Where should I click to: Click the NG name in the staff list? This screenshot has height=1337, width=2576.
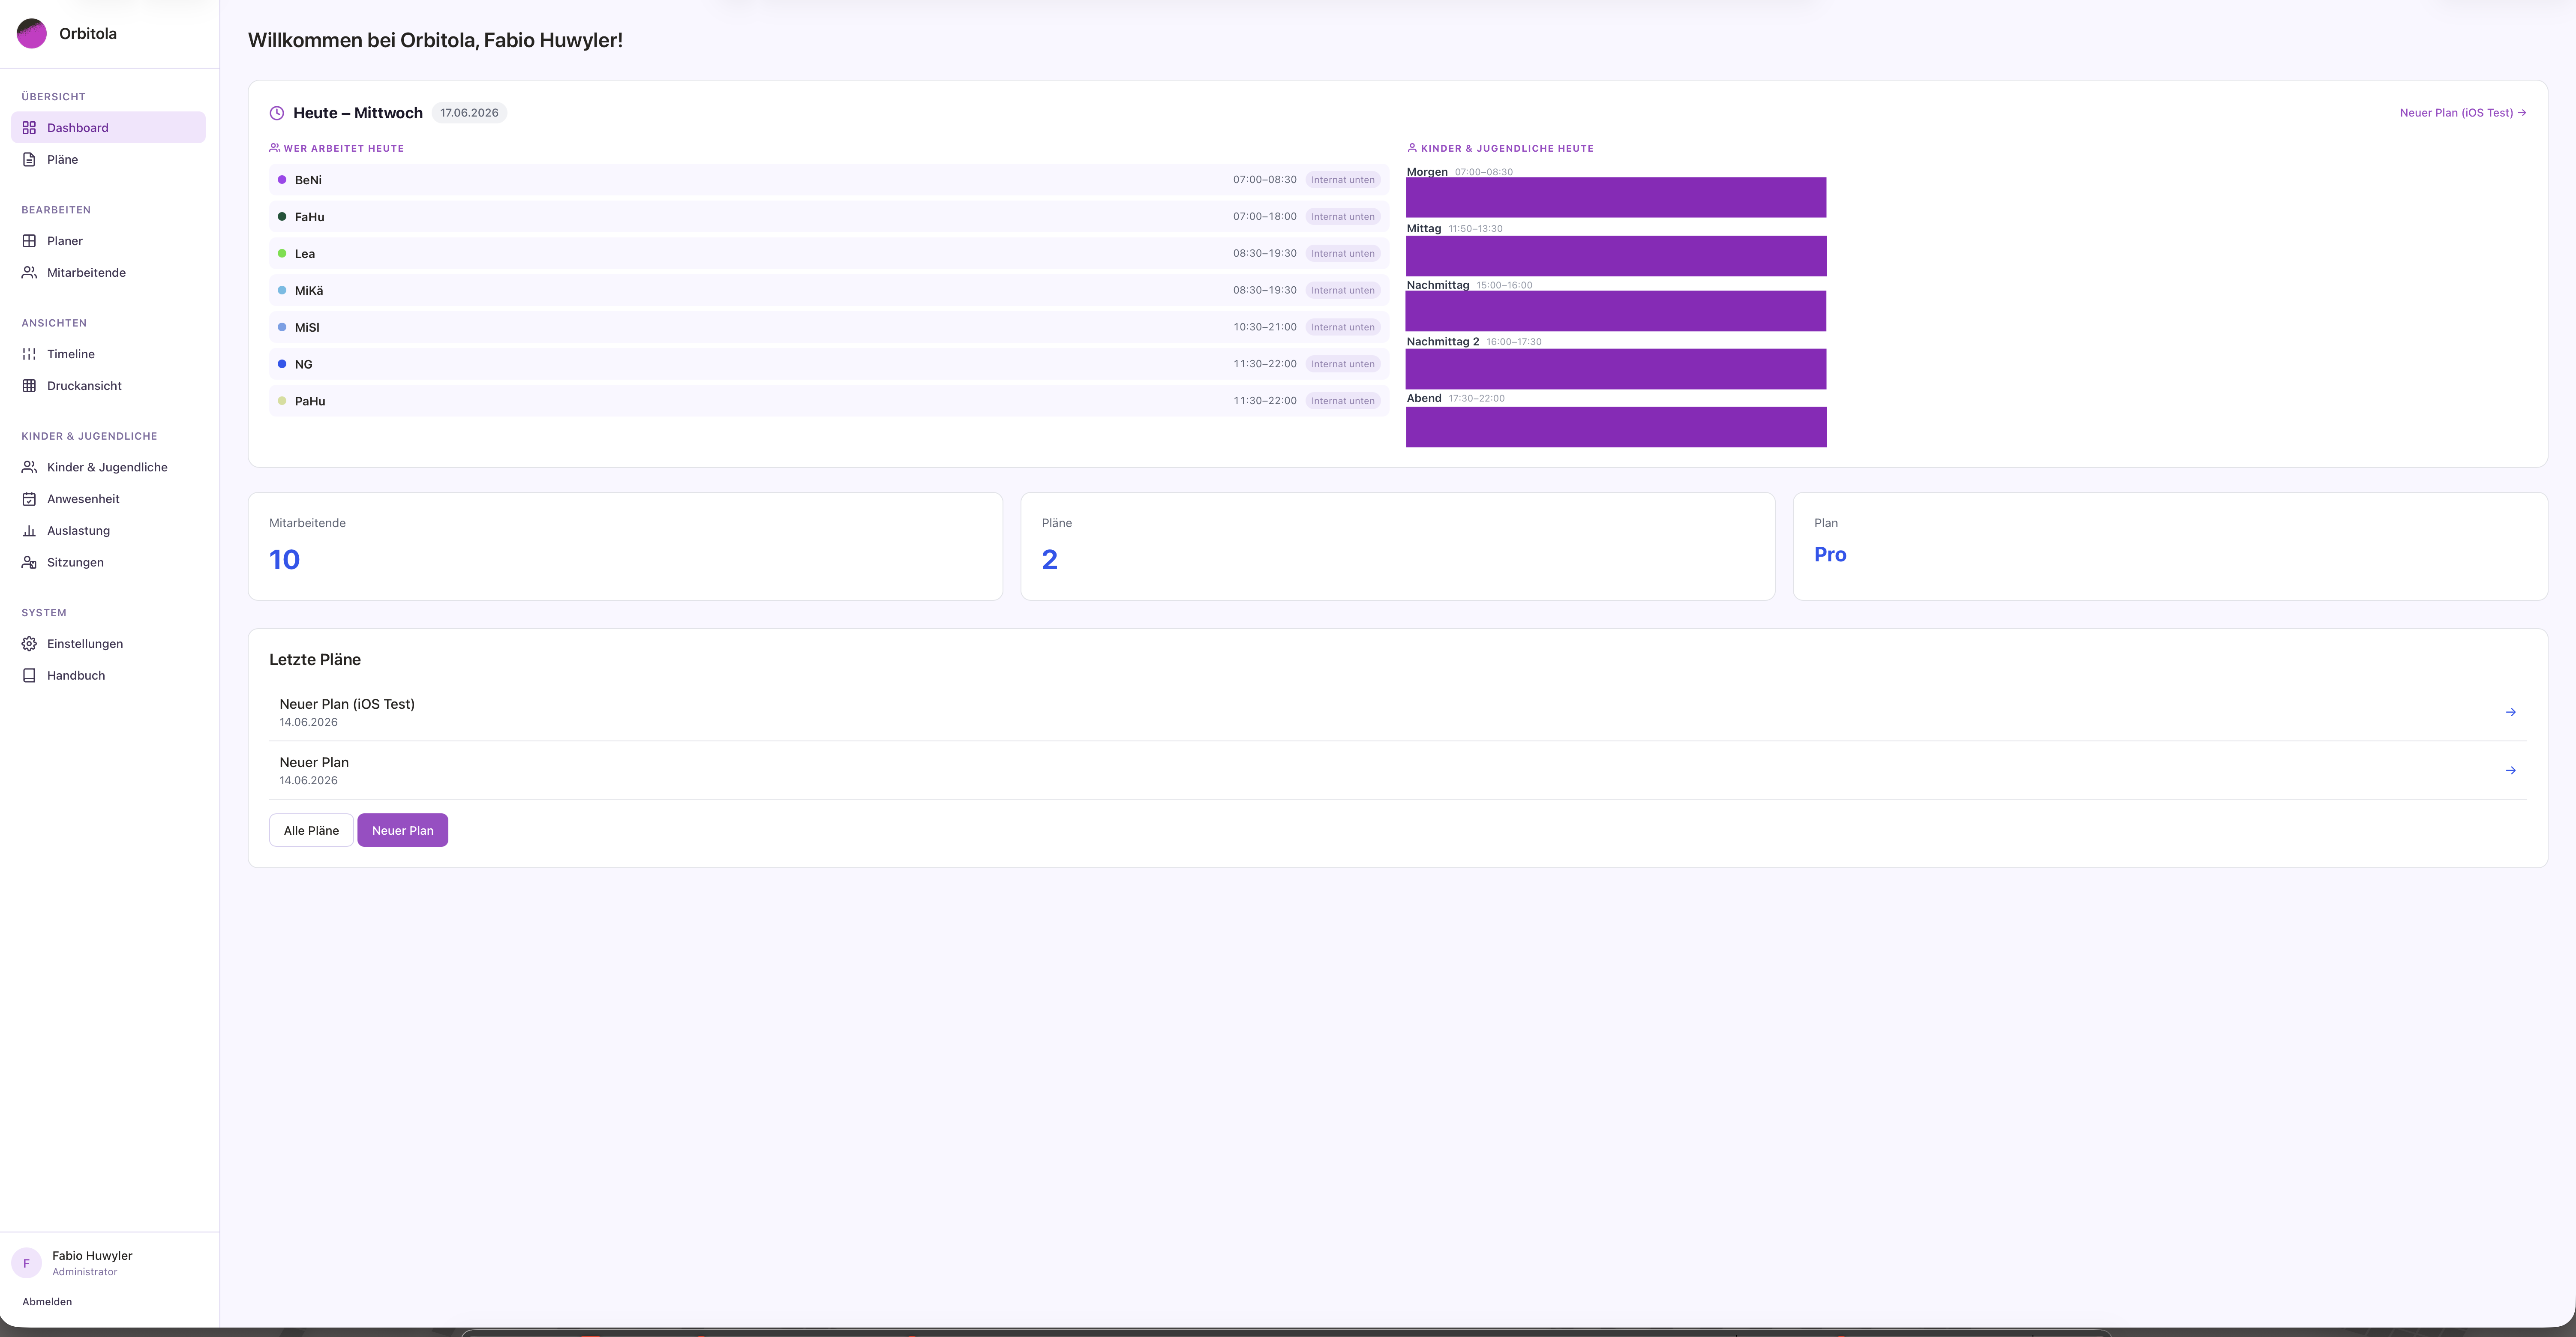[x=304, y=365]
